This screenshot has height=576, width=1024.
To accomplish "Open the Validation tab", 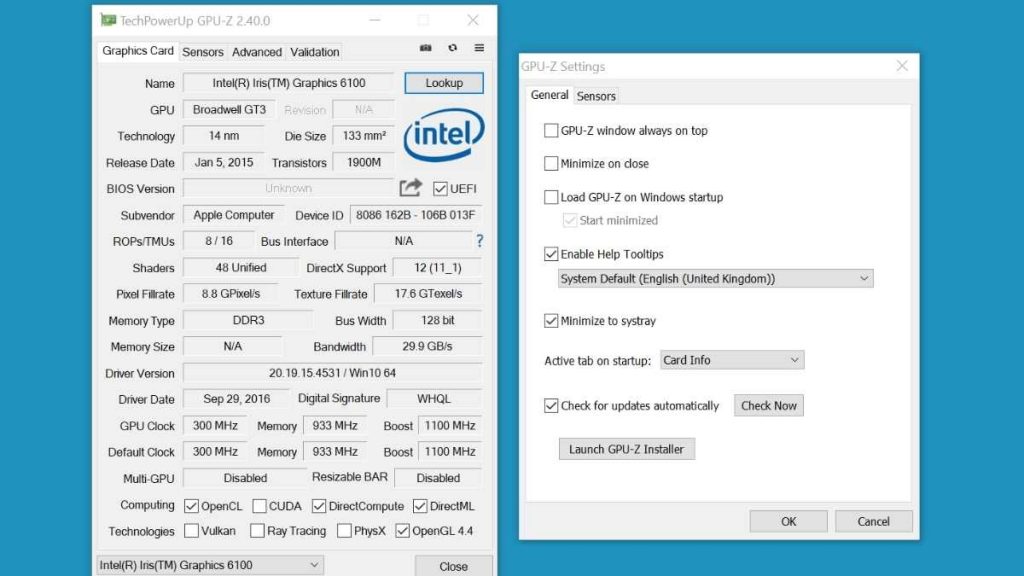I will (x=315, y=52).
